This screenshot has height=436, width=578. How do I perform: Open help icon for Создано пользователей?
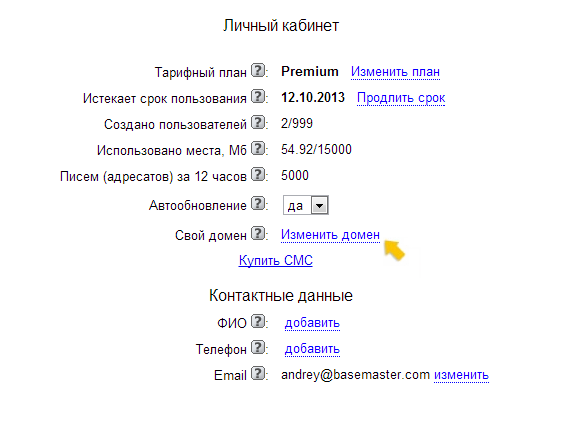(x=258, y=122)
